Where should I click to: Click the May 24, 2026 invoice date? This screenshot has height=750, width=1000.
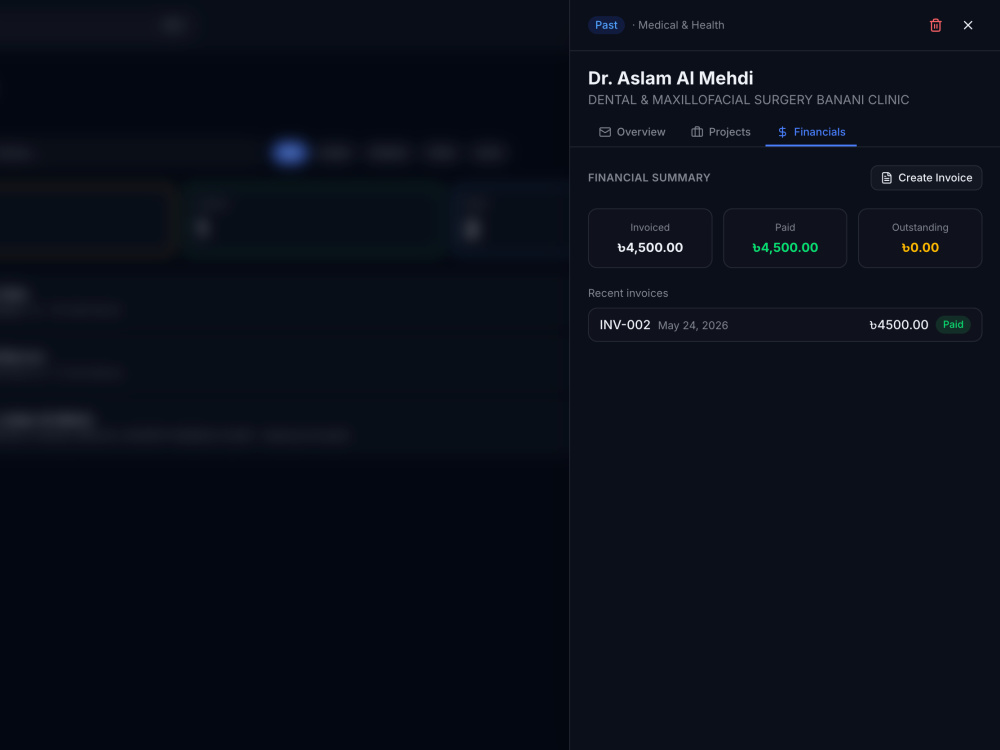point(693,325)
